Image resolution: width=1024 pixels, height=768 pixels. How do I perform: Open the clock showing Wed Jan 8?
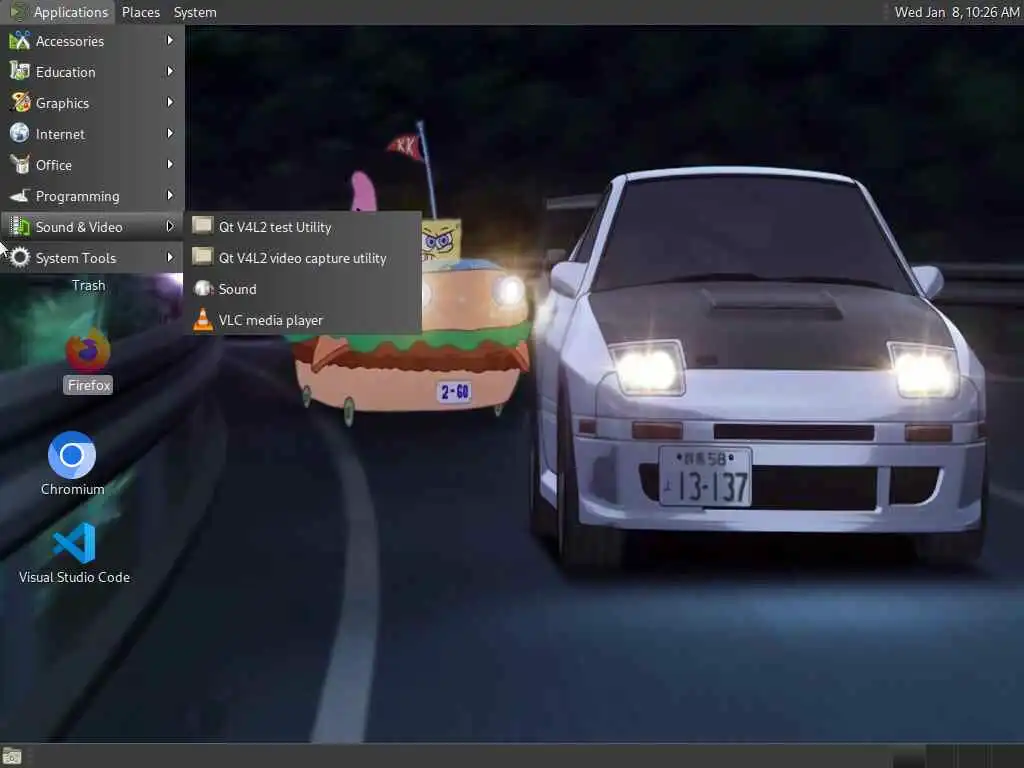(957, 12)
